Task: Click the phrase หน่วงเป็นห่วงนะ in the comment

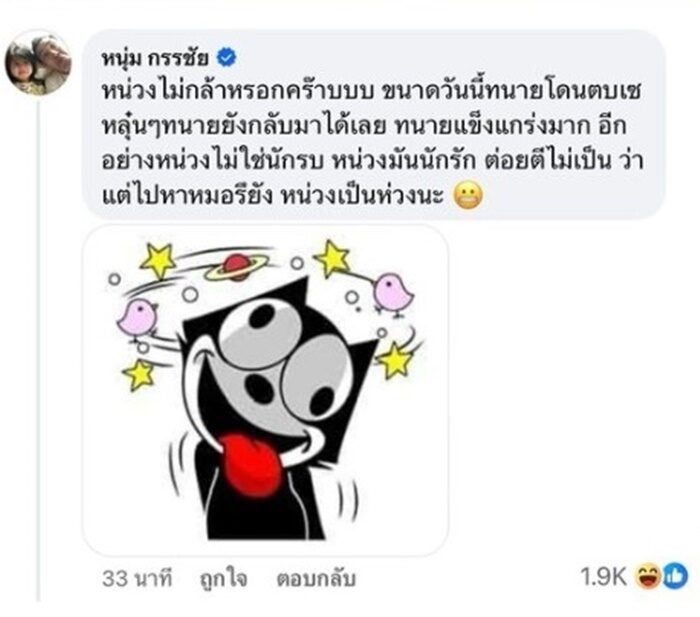Action: coord(362,196)
